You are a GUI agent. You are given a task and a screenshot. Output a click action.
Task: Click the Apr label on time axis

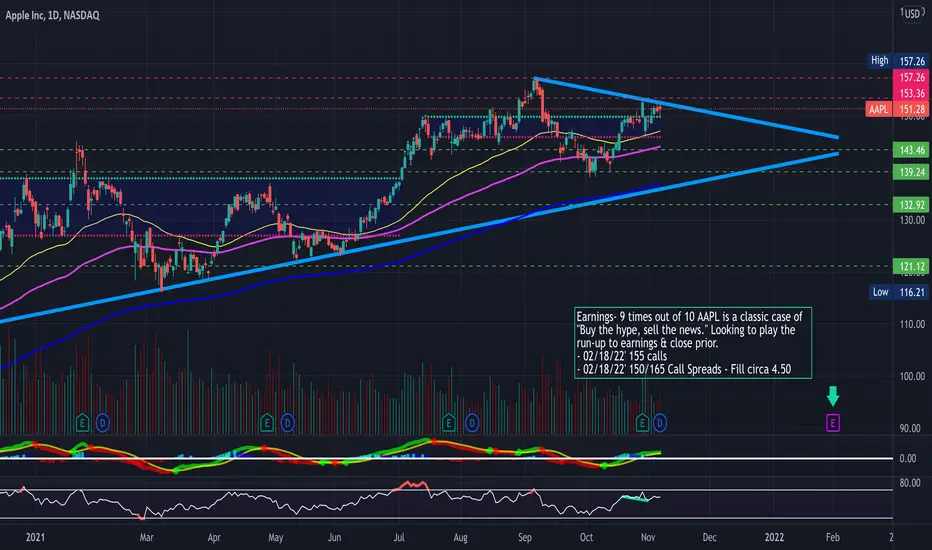(x=214, y=537)
